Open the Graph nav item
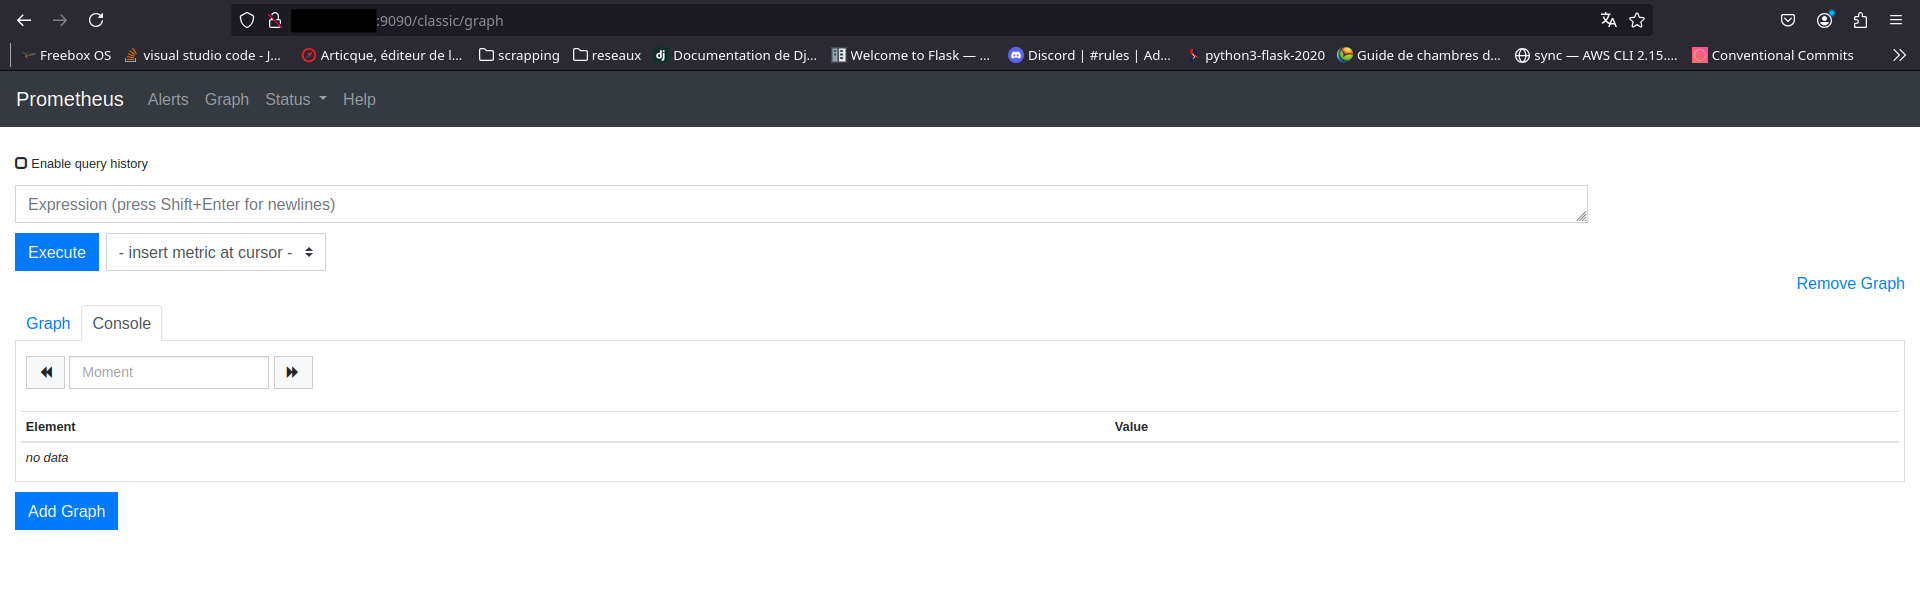 pos(227,99)
